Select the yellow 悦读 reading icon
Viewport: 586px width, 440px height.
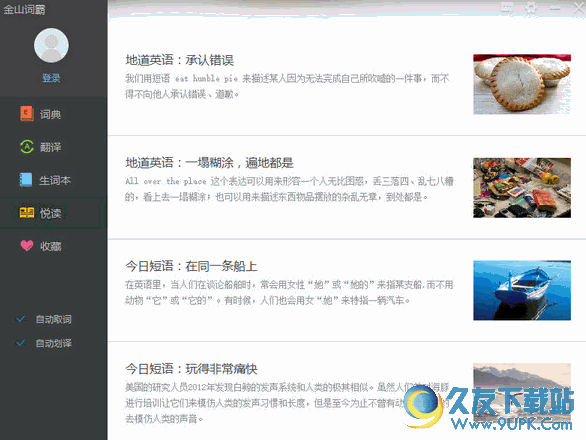27,213
